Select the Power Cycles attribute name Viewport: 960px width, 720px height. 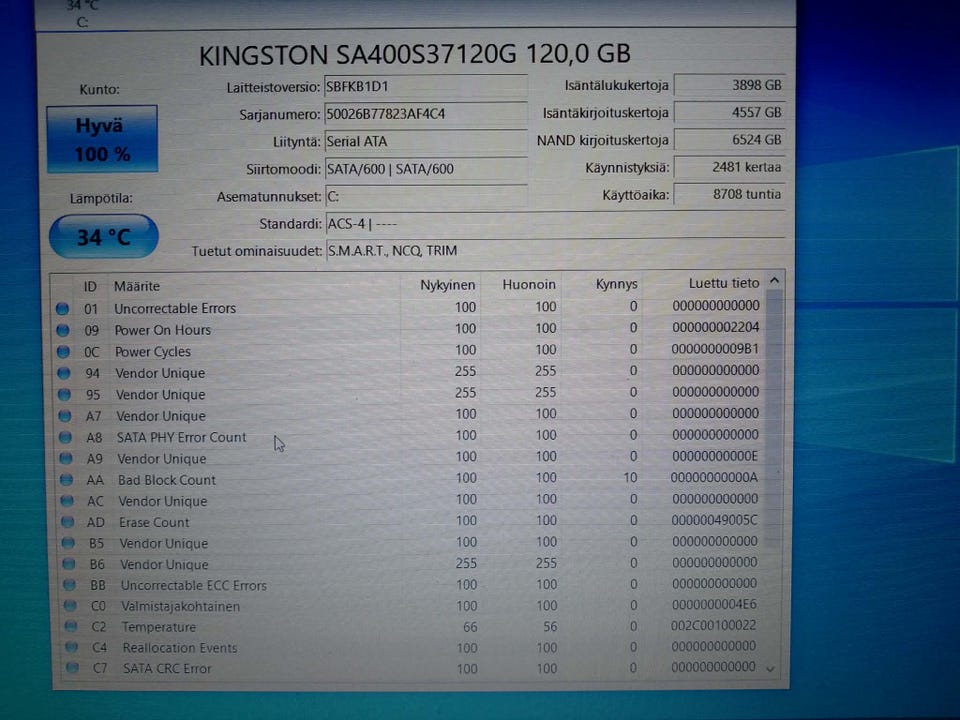153,352
